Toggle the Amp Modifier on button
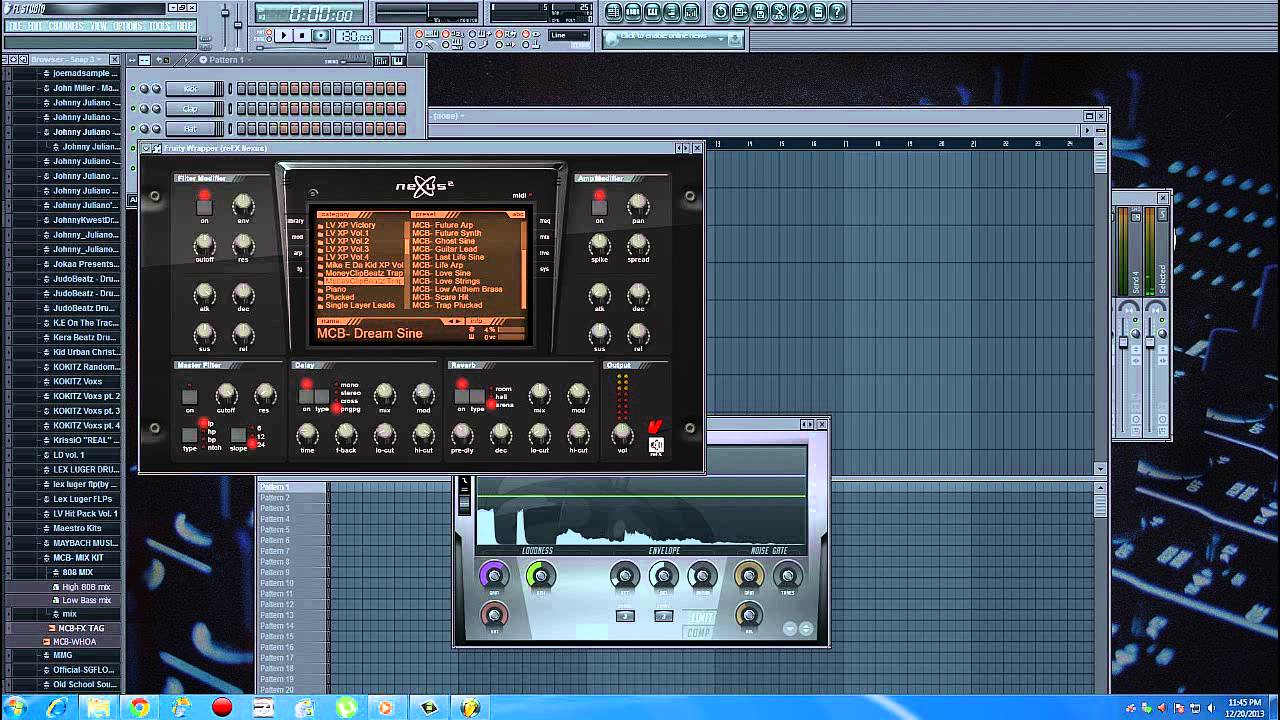This screenshot has width=1280, height=720. point(599,207)
